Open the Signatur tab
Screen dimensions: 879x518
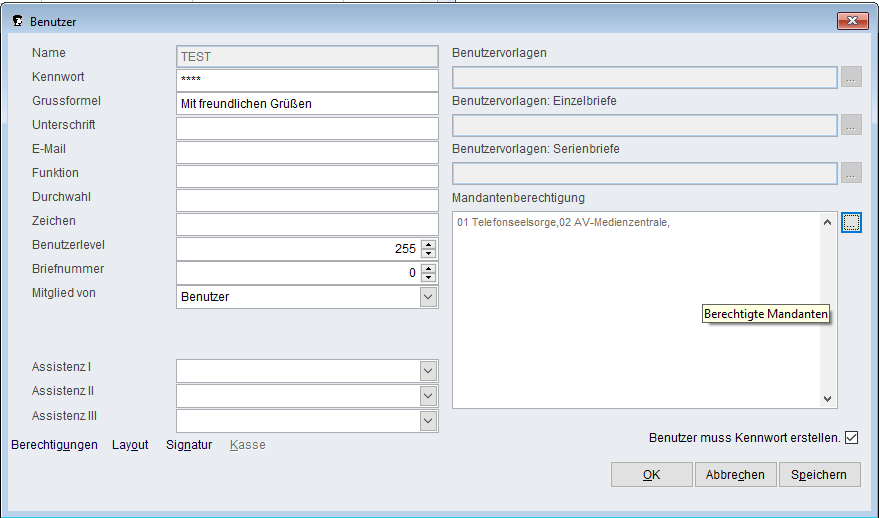pos(189,445)
